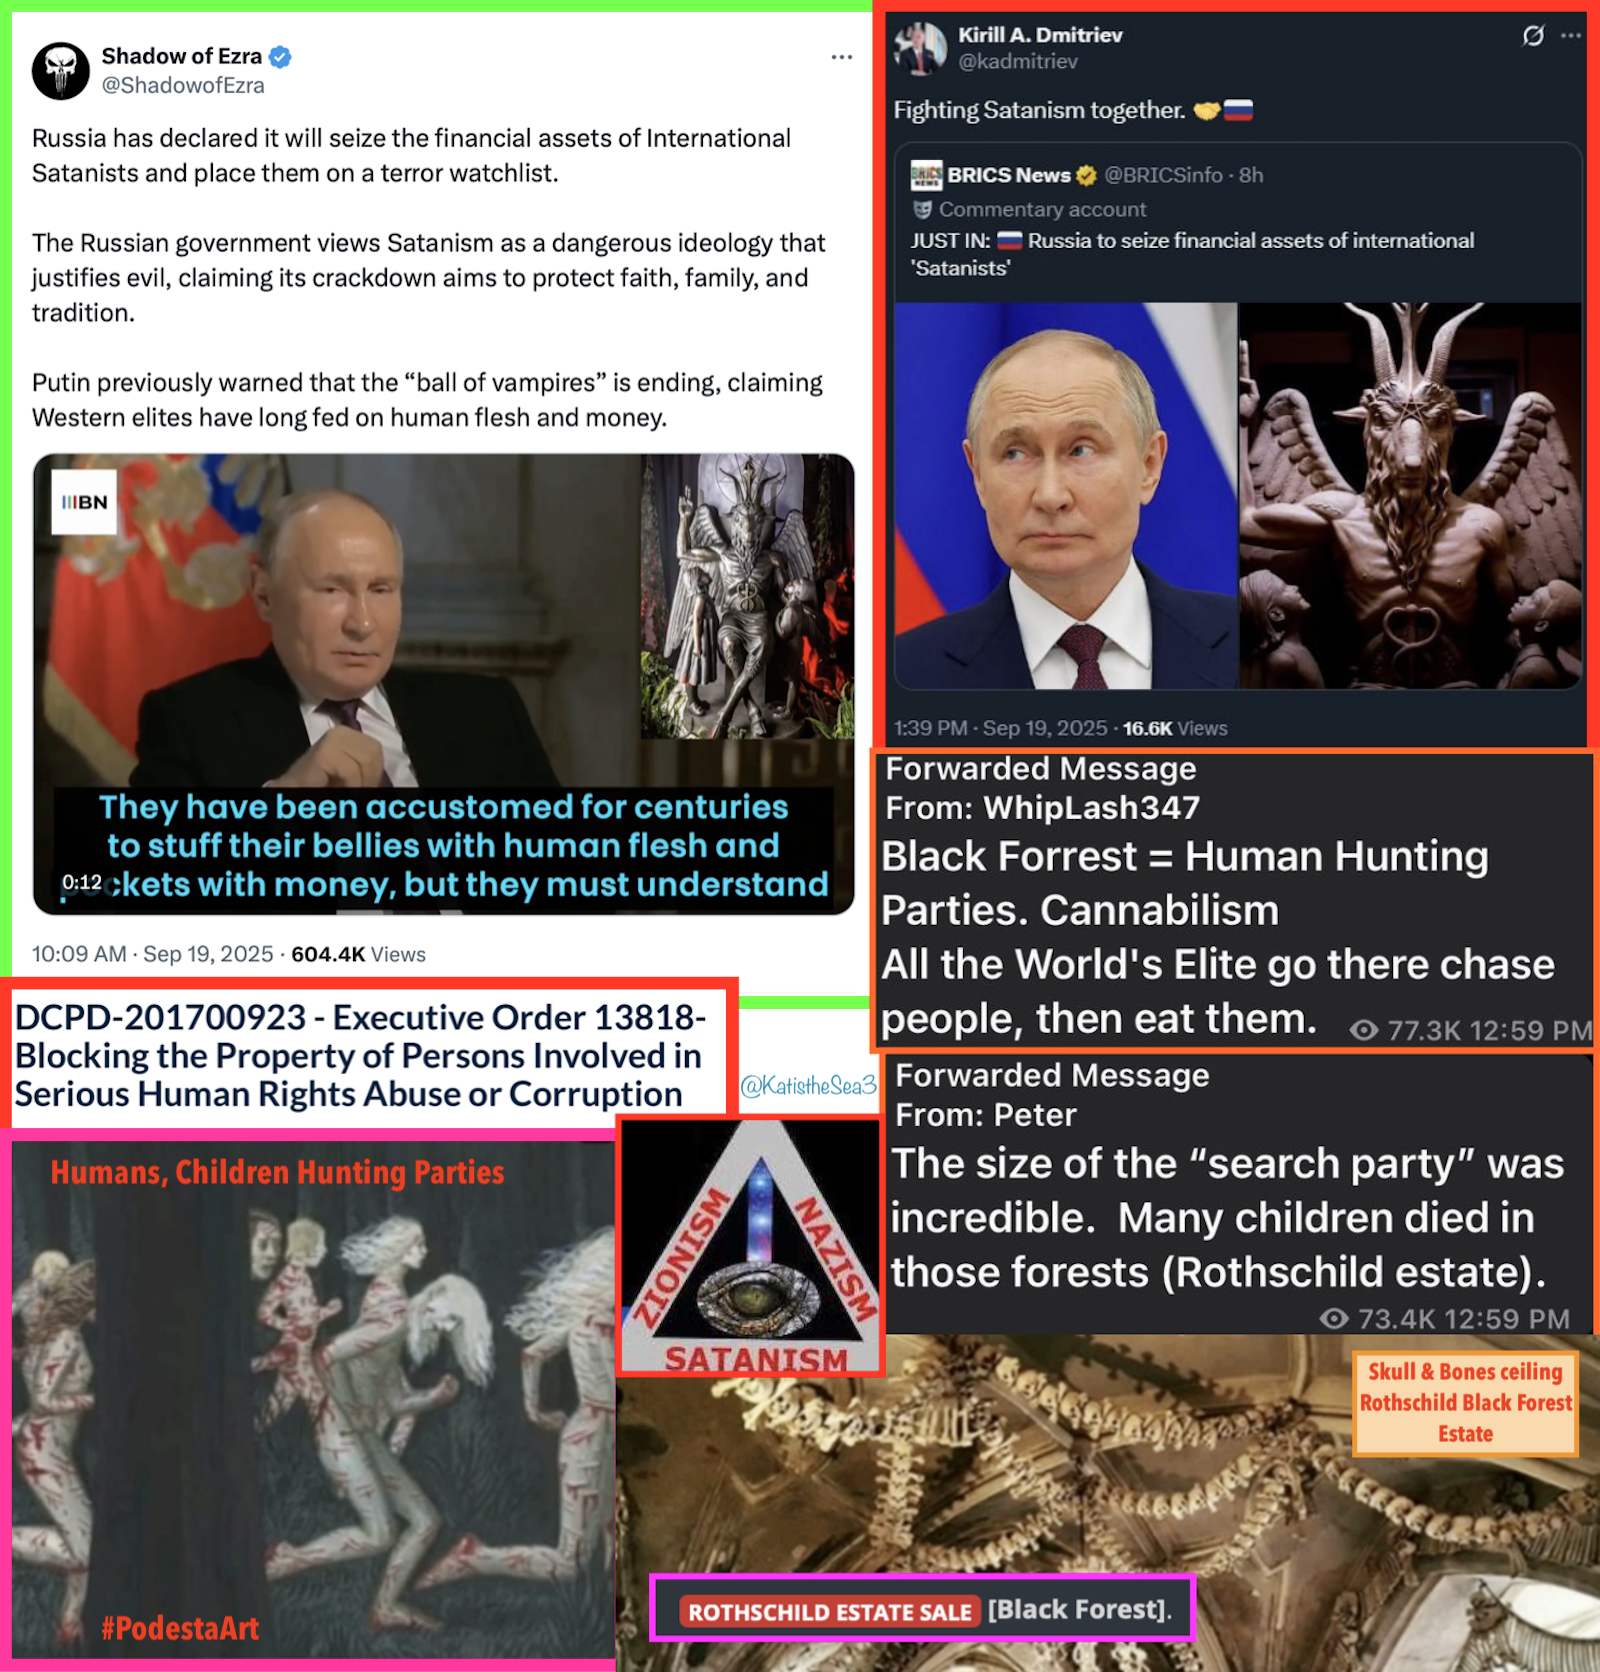Screen dimensions: 1600x1672
Task: Click the 0:12 video timestamp
Action: (x=82, y=882)
